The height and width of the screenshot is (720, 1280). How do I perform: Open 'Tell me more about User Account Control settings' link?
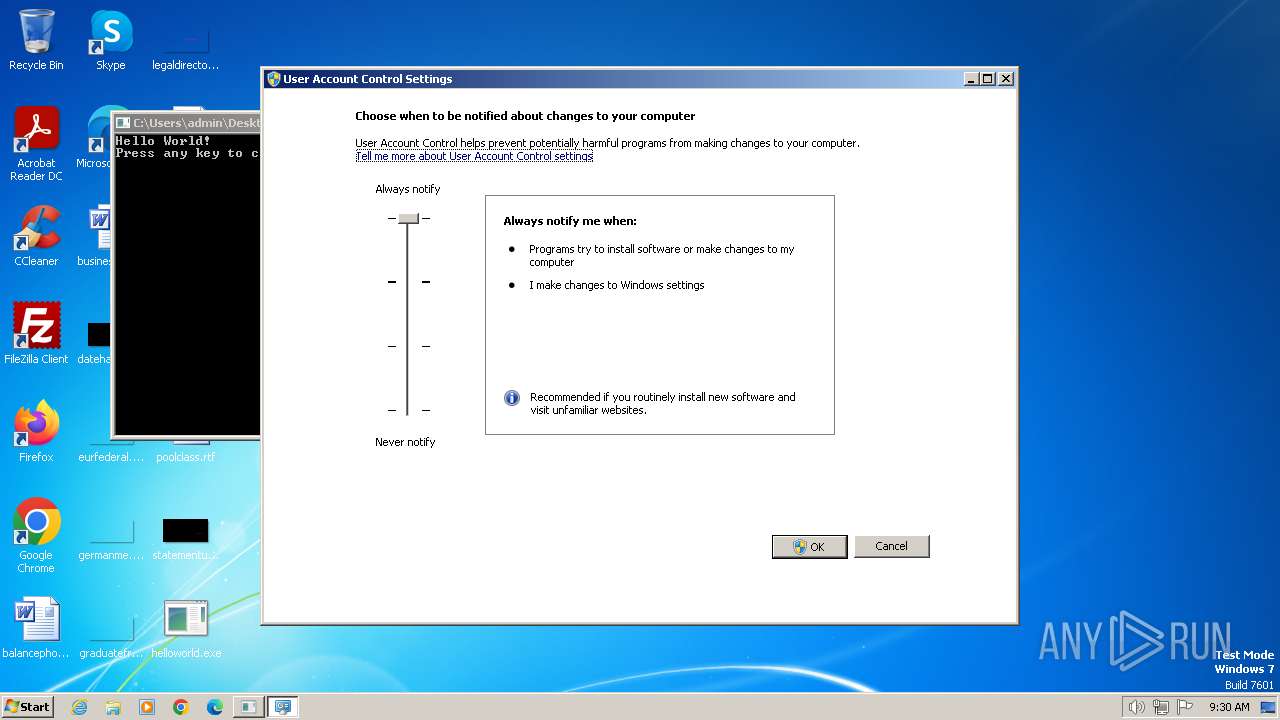tap(474, 156)
